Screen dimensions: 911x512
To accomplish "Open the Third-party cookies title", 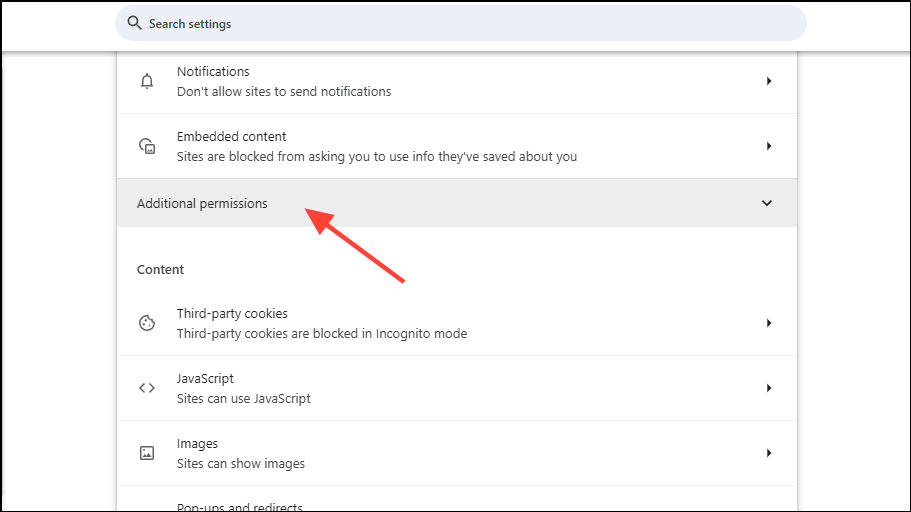I will (x=232, y=314).
